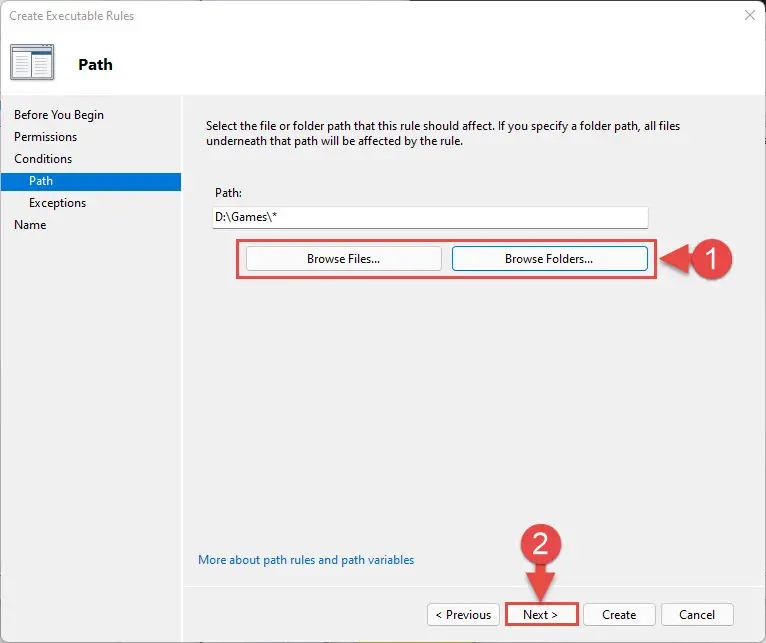Click into the Path text field
766x643 pixels.
click(x=430, y=217)
